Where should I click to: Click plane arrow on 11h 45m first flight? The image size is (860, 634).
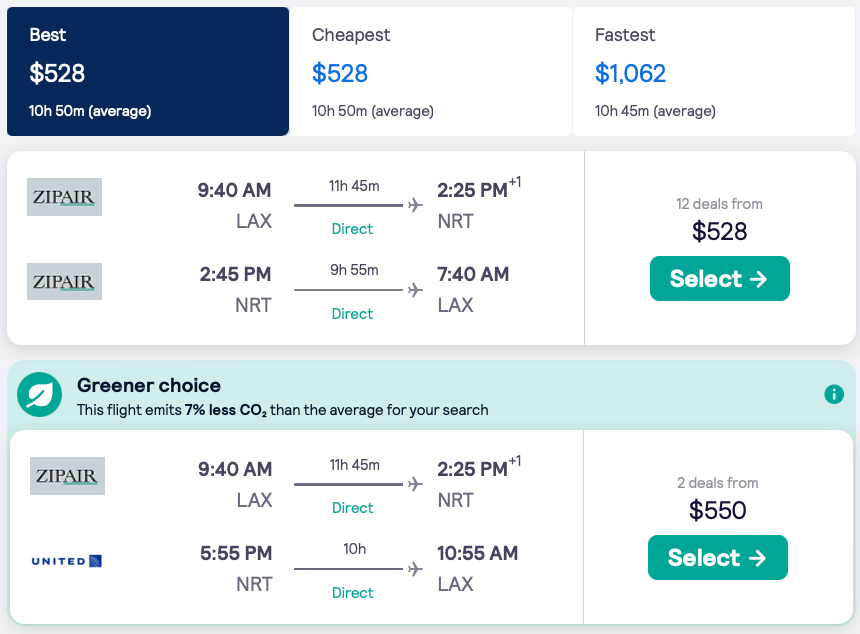tap(415, 205)
